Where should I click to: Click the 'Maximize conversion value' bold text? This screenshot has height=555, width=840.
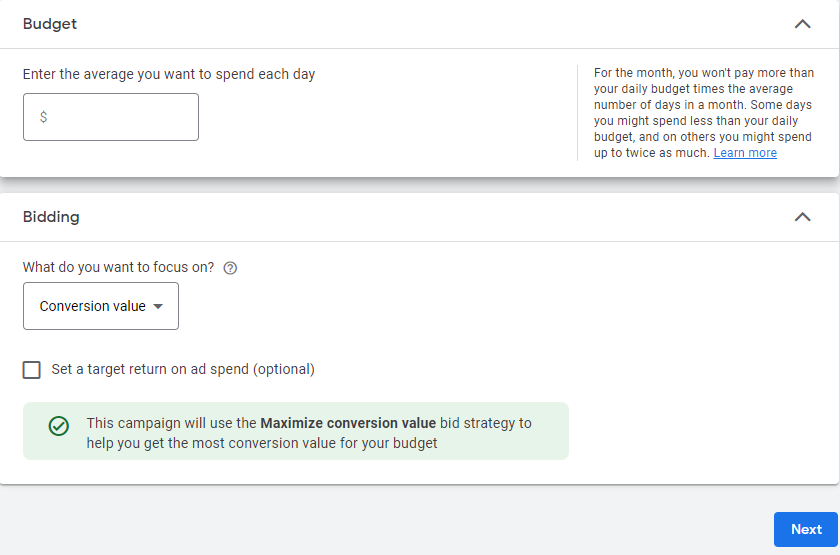click(x=348, y=423)
